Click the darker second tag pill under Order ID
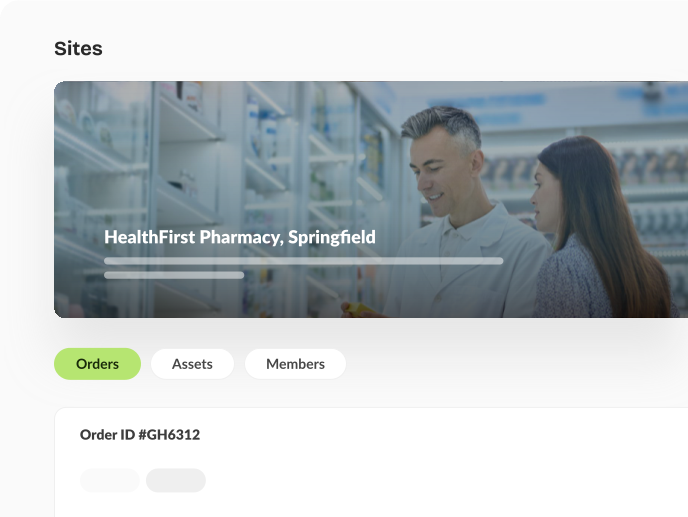 tap(176, 480)
